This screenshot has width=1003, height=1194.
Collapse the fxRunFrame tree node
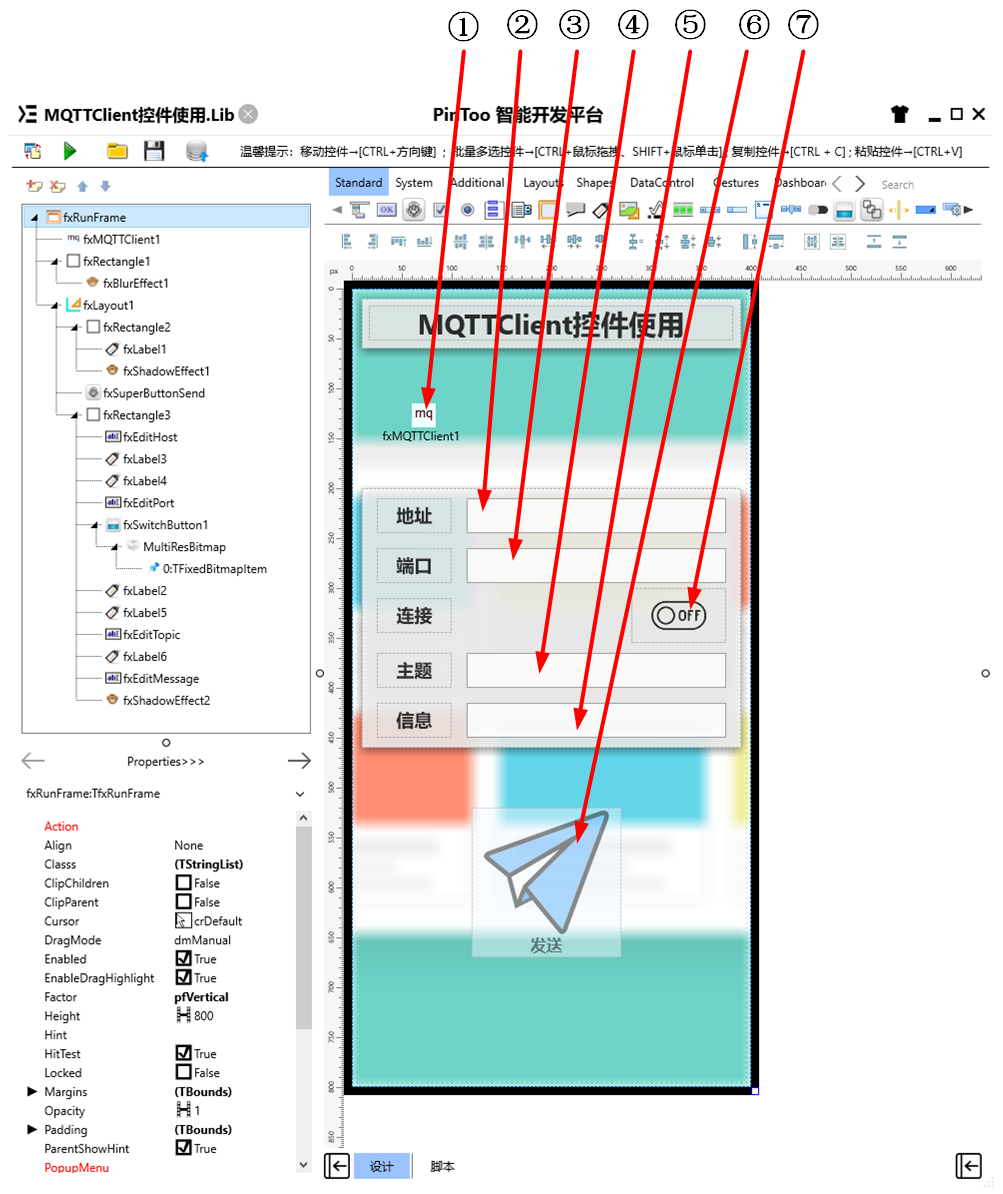coord(34,218)
